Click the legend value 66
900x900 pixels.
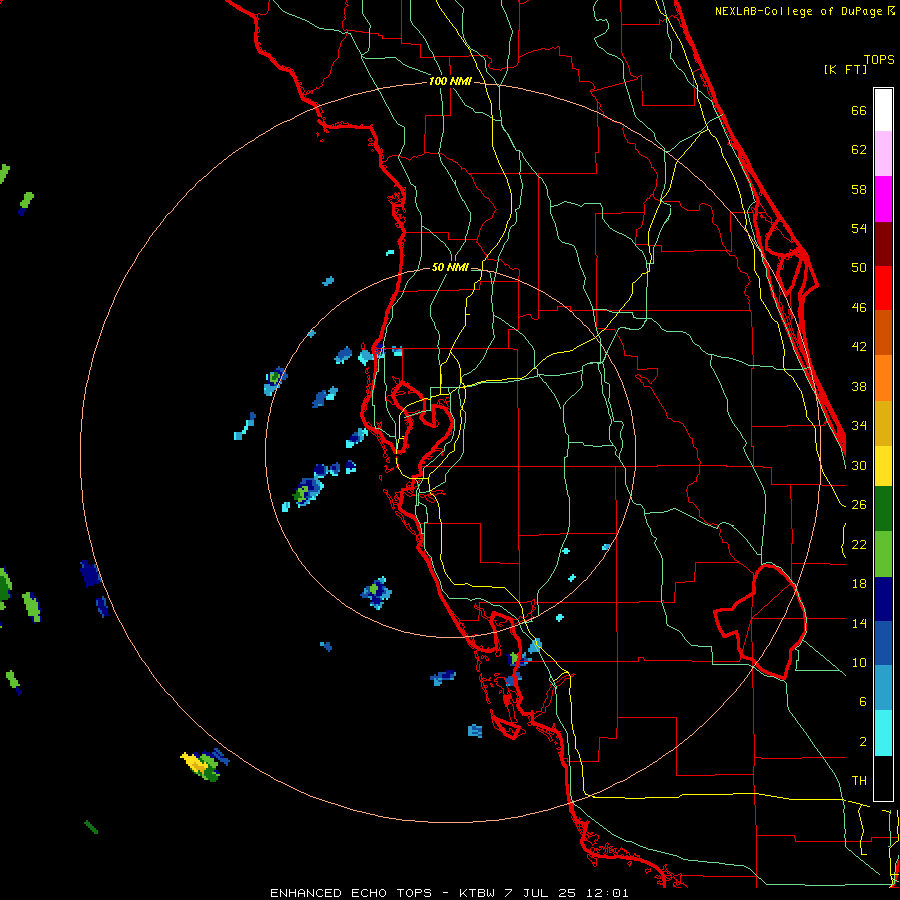coord(859,110)
